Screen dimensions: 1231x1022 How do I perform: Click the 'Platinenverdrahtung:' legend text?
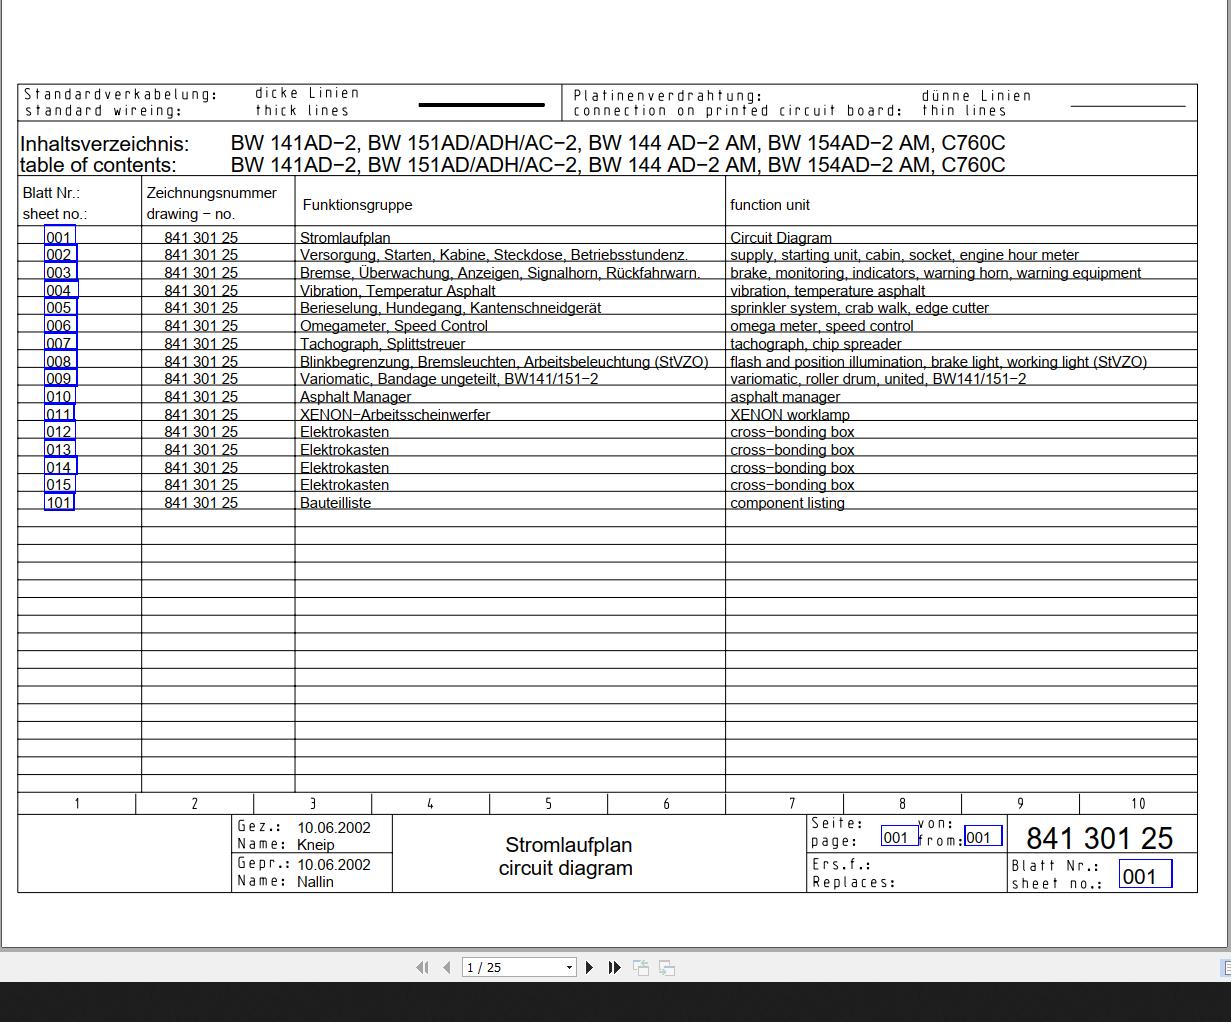pos(667,96)
